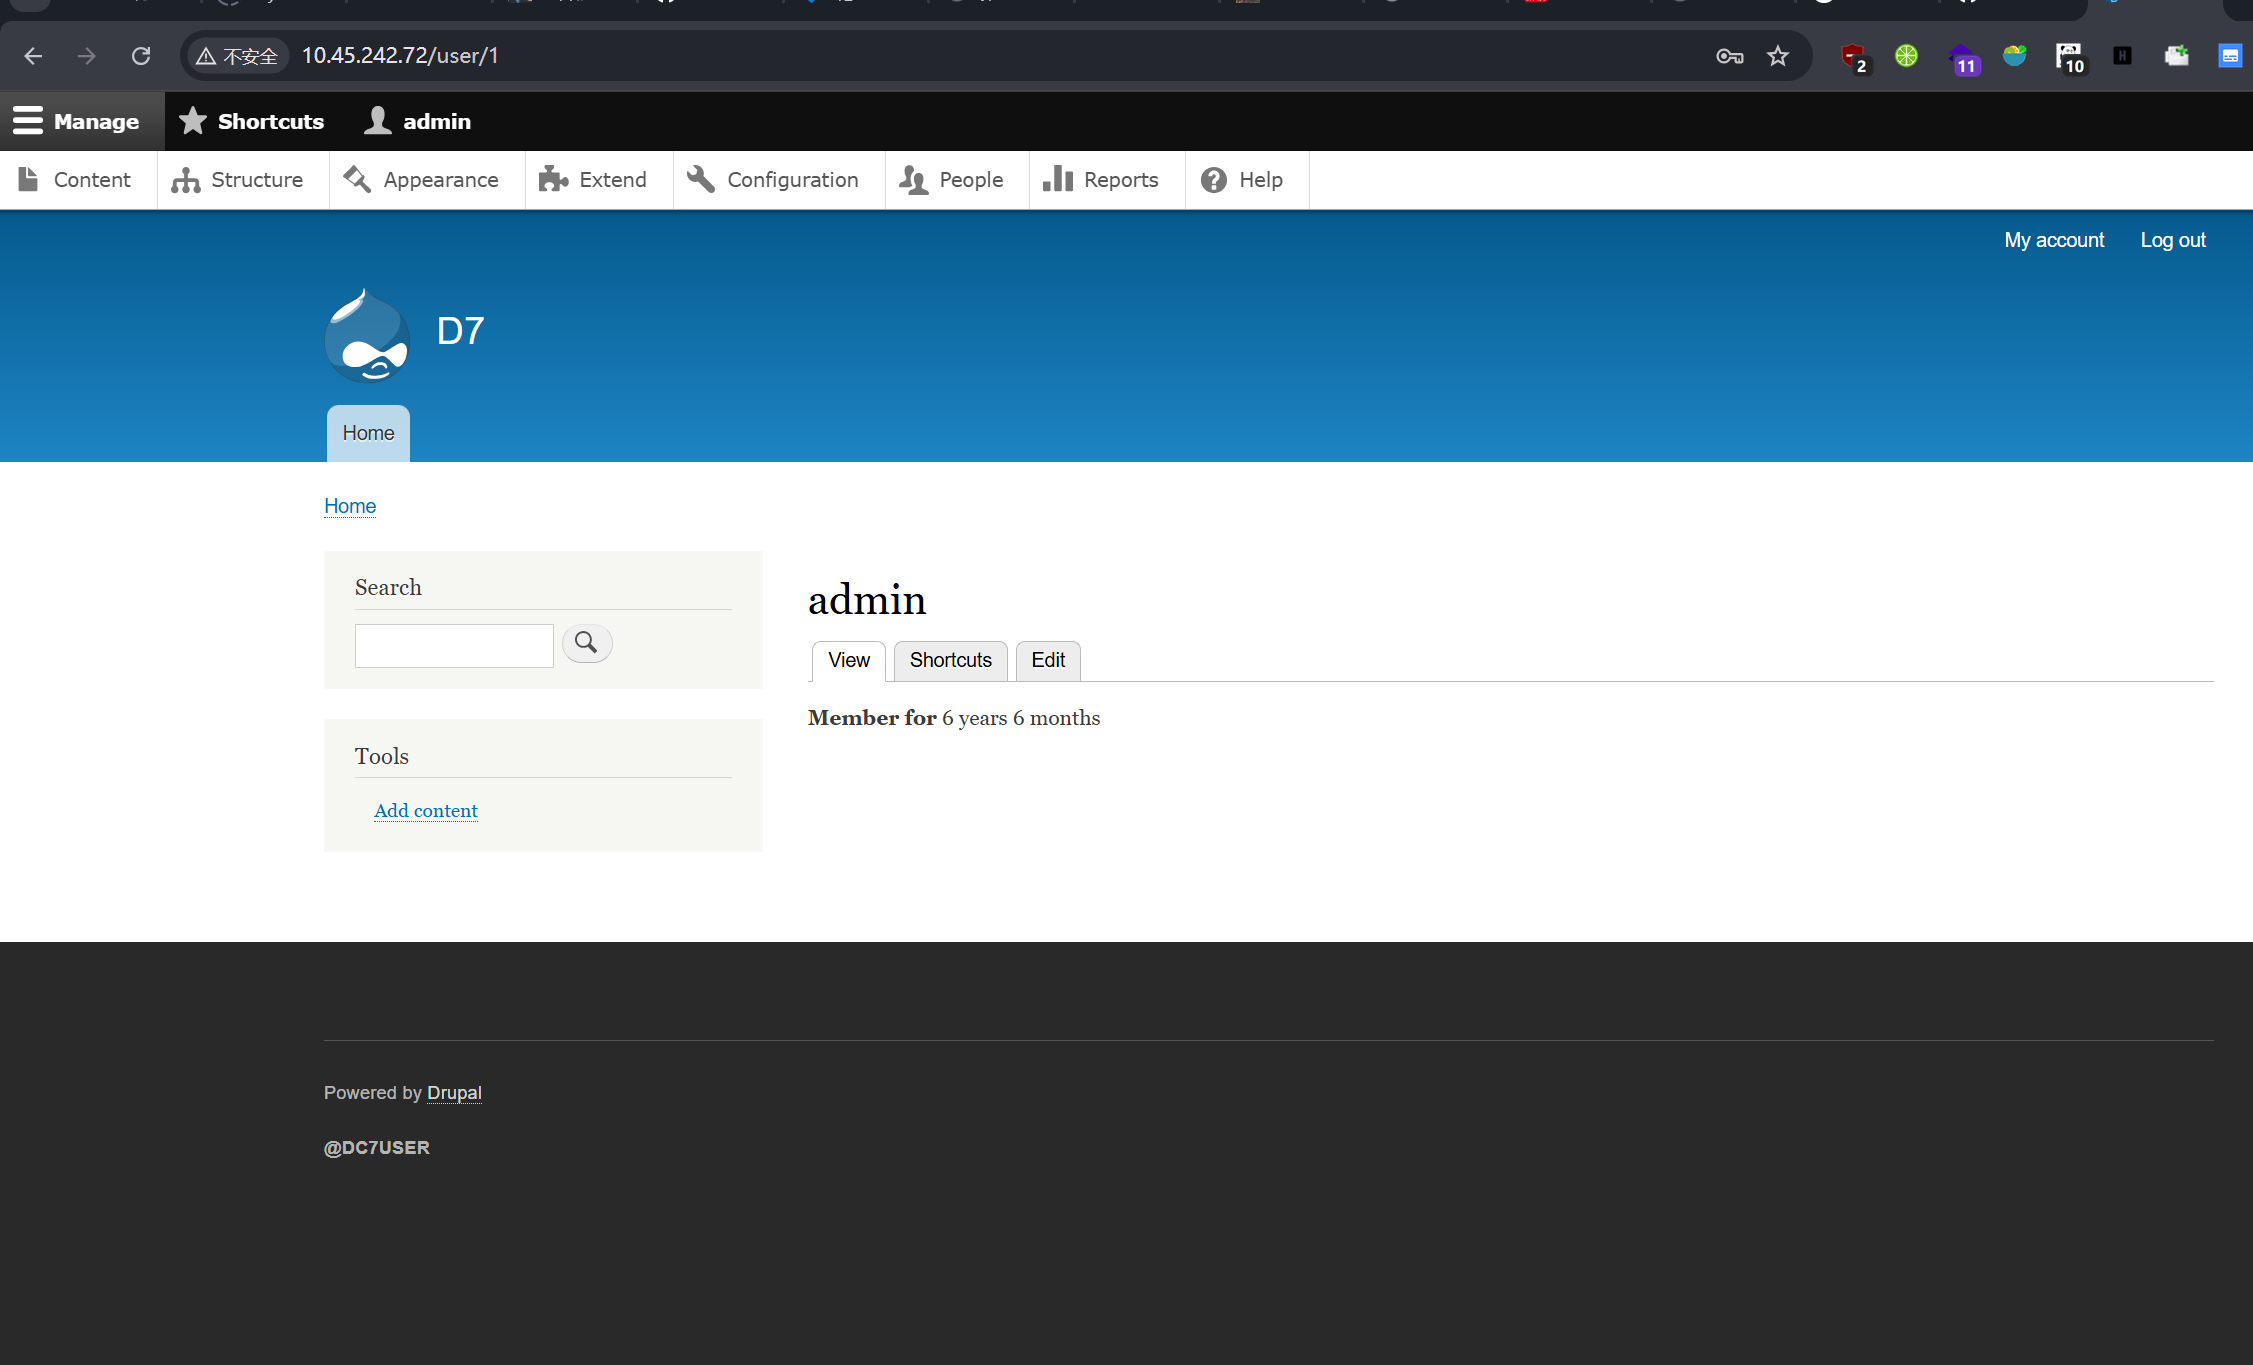The image size is (2253, 1365).
Task: Open the Add content link
Action: pos(426,811)
